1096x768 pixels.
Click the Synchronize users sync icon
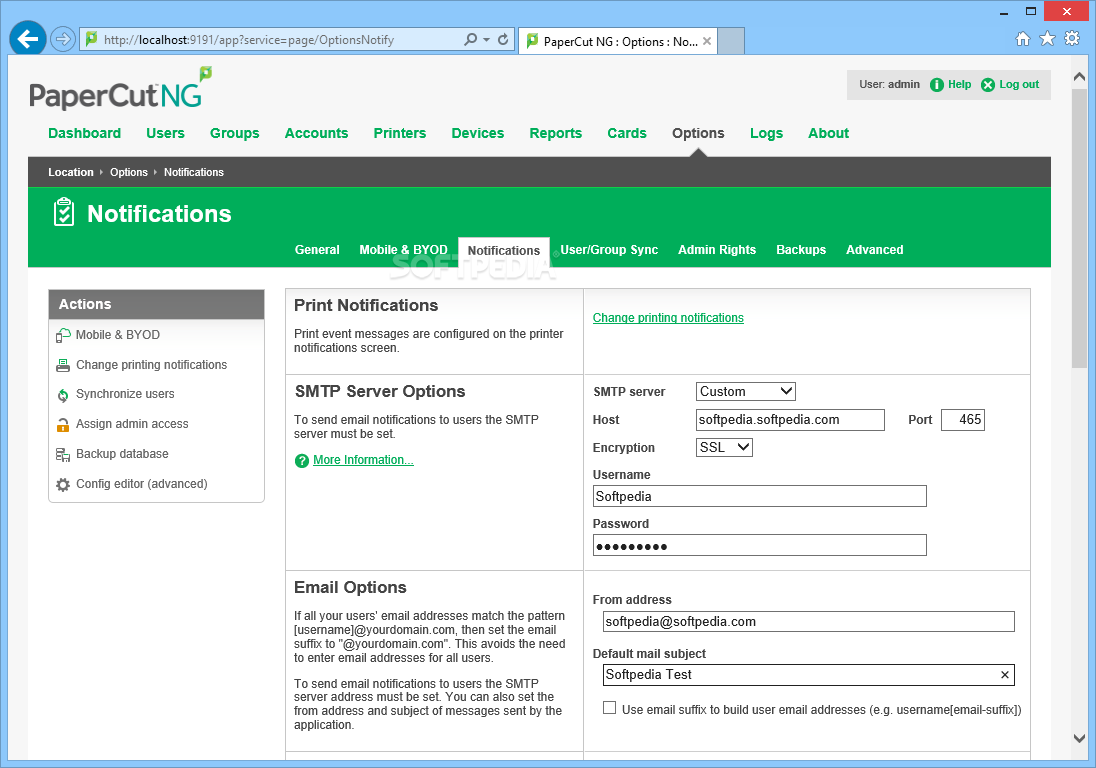click(x=63, y=395)
